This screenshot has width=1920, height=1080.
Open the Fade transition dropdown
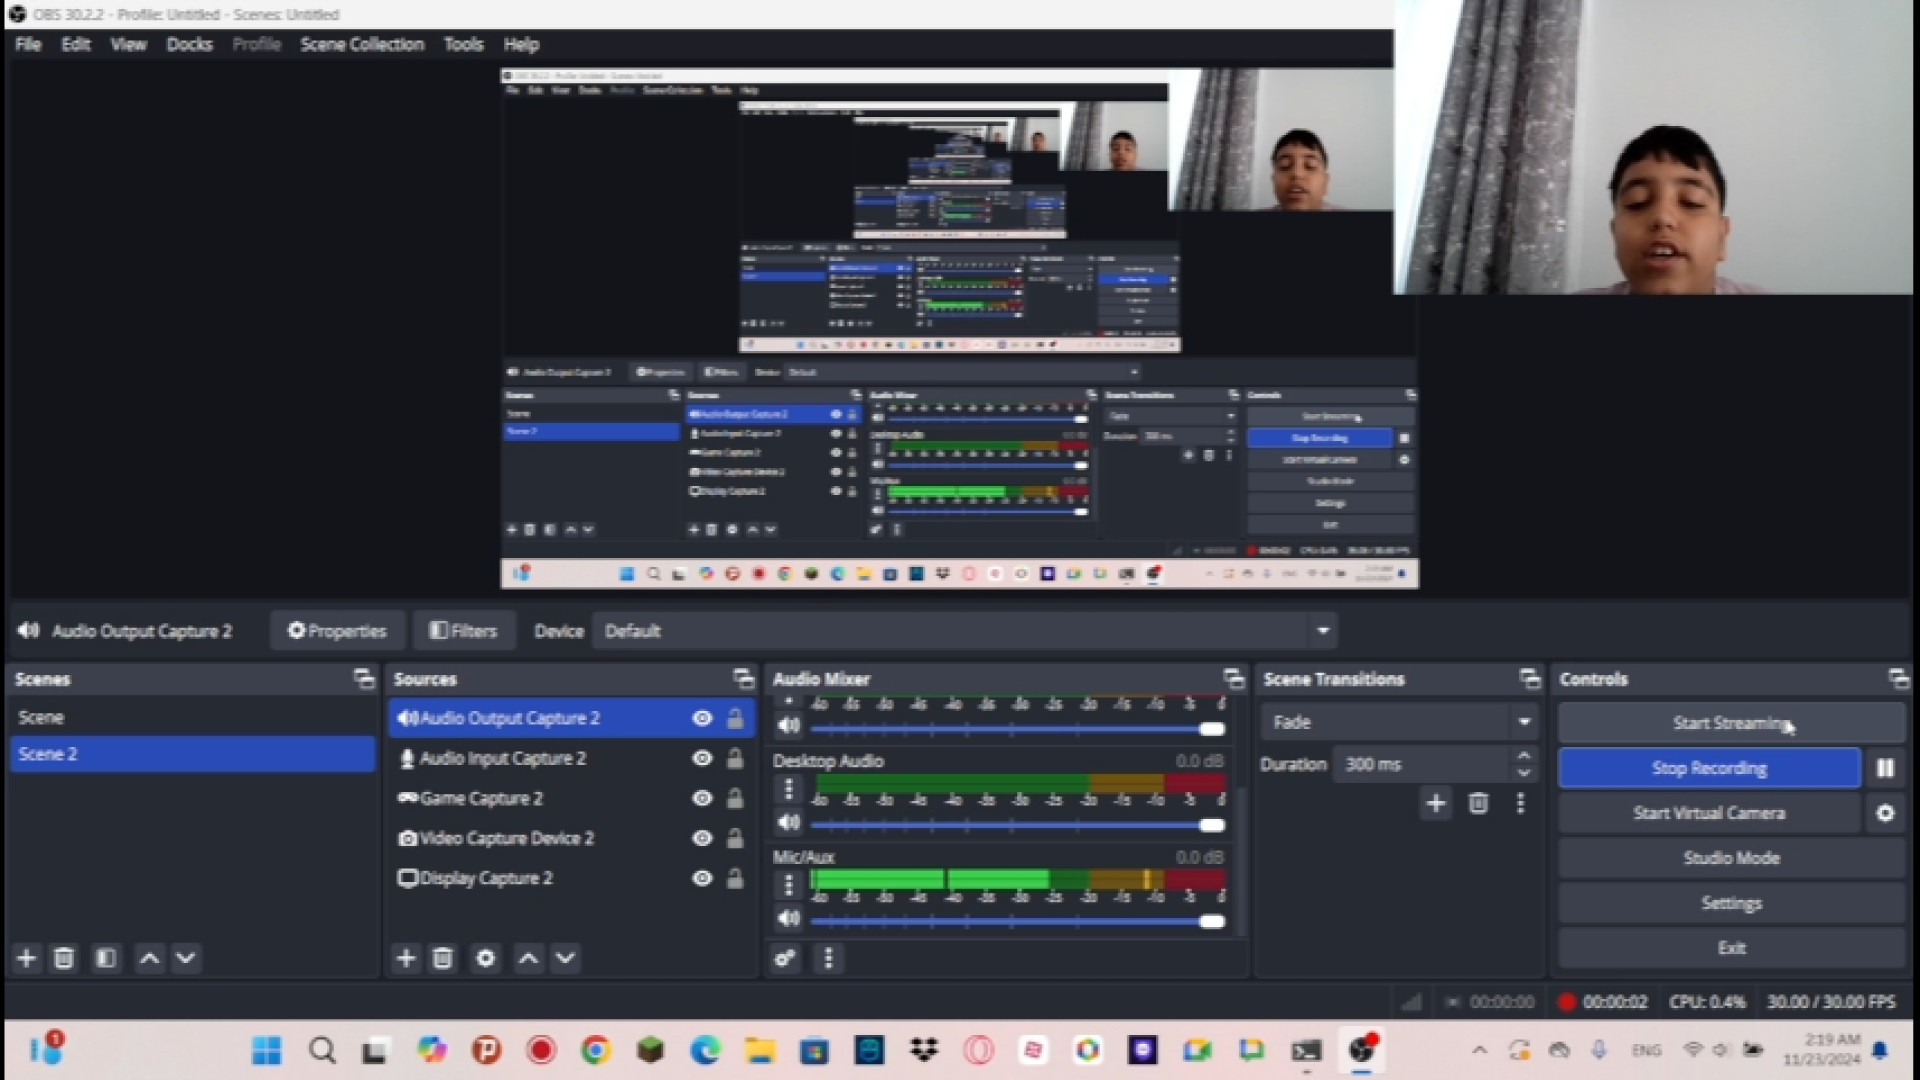click(1400, 722)
